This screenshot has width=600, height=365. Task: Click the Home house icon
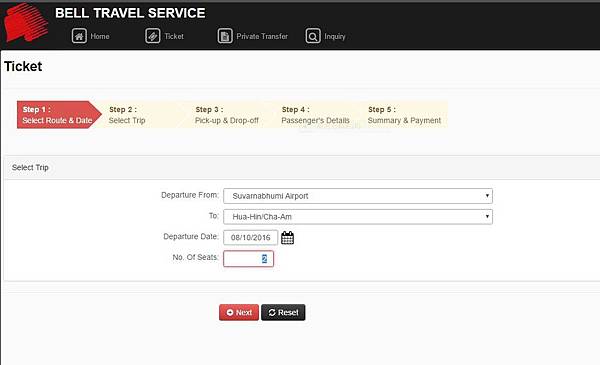click(x=79, y=36)
